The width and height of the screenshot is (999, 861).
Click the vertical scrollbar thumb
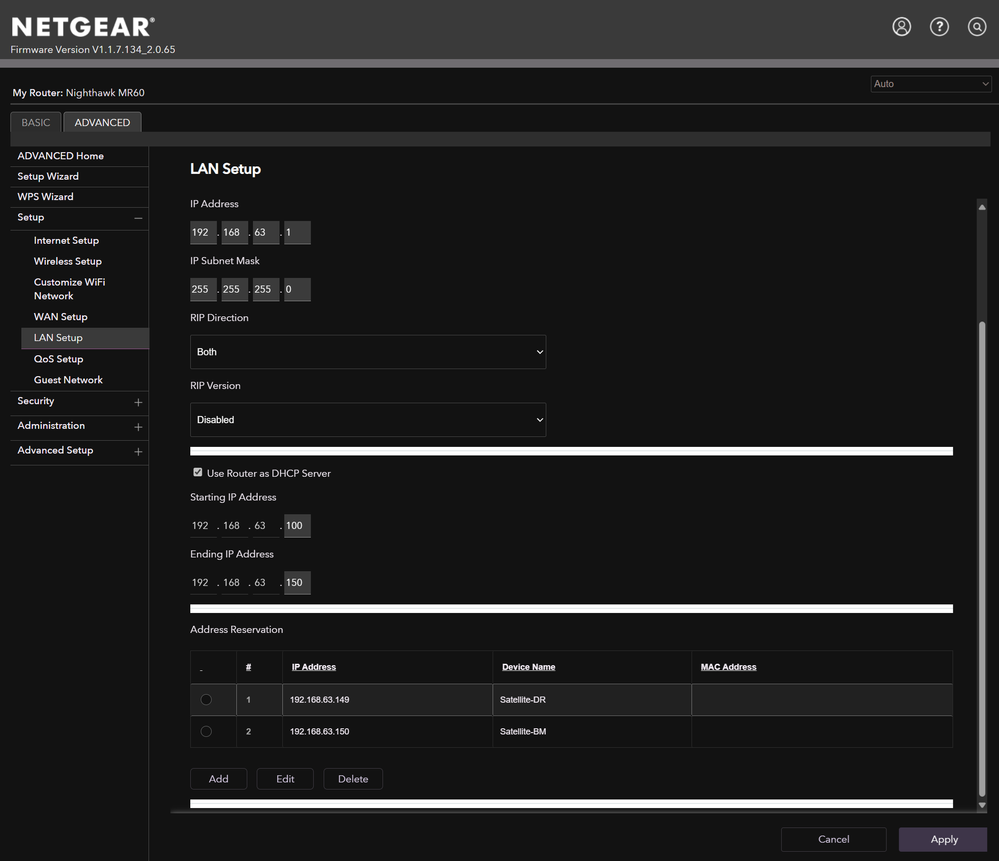(x=981, y=550)
